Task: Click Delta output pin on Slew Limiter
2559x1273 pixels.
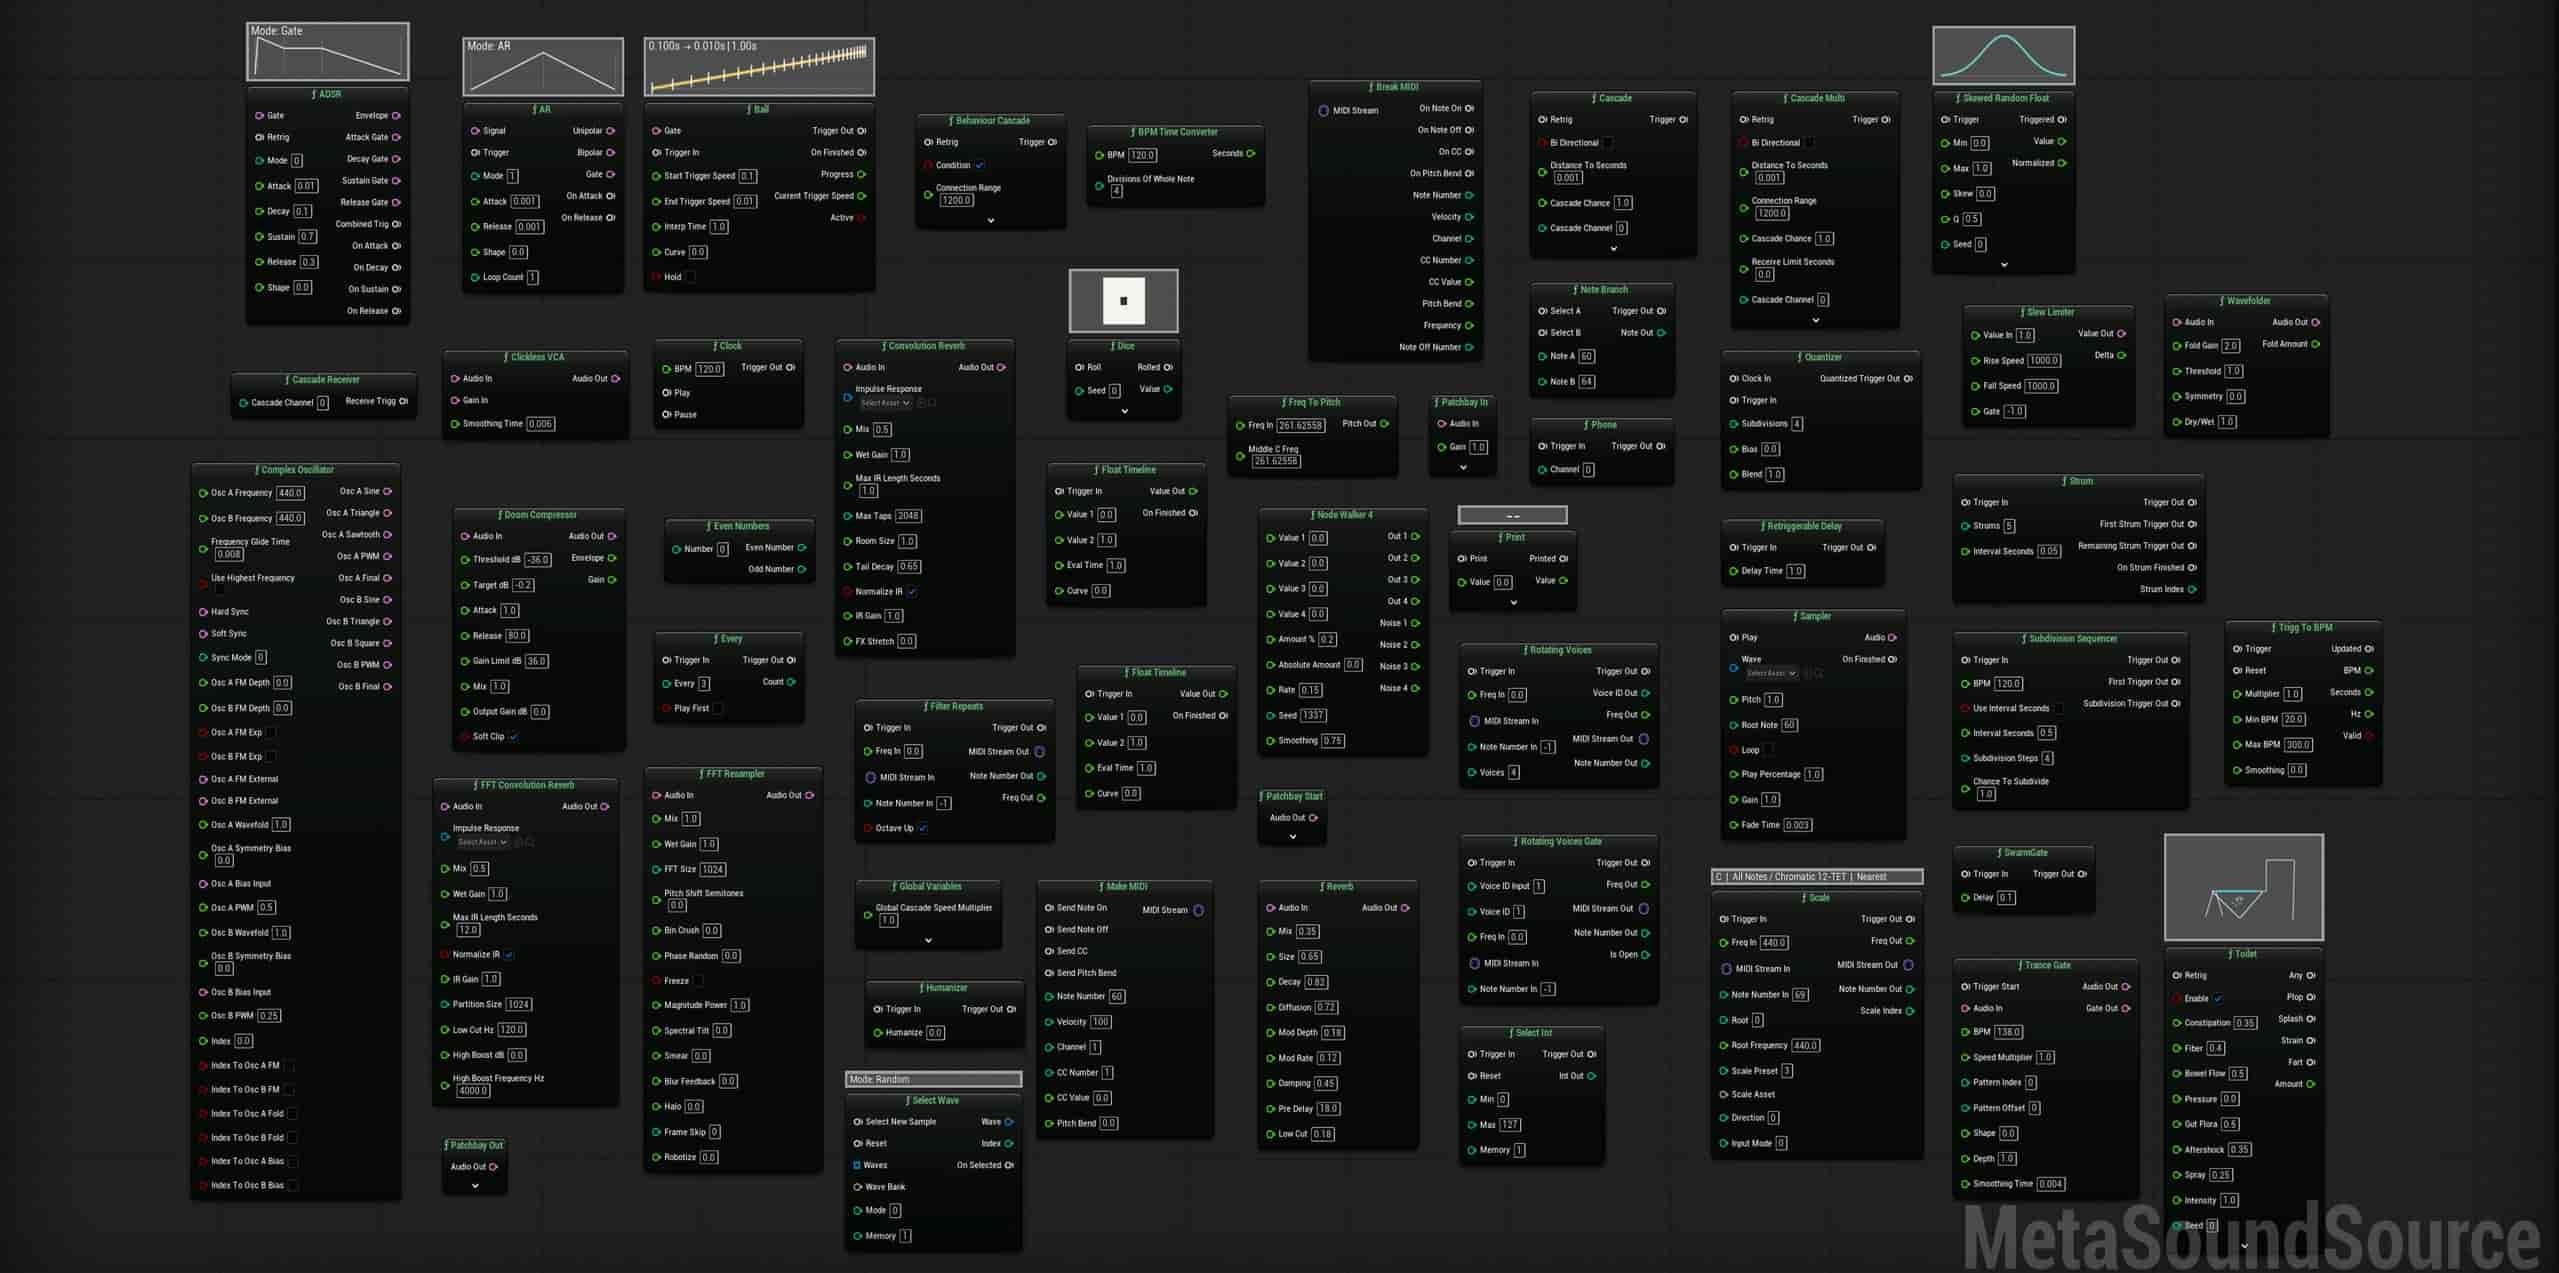Action: pos(2121,356)
